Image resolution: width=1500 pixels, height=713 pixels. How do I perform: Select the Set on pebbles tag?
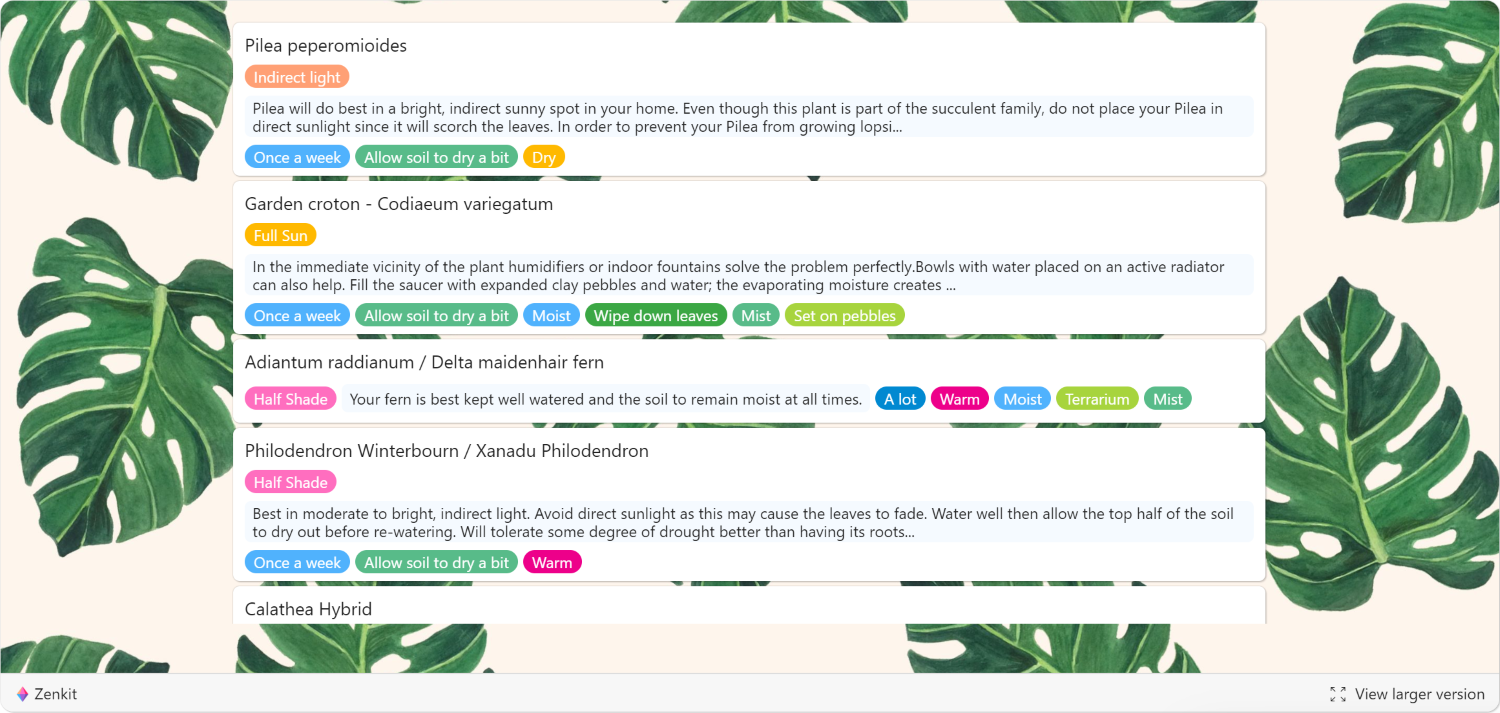tap(845, 316)
